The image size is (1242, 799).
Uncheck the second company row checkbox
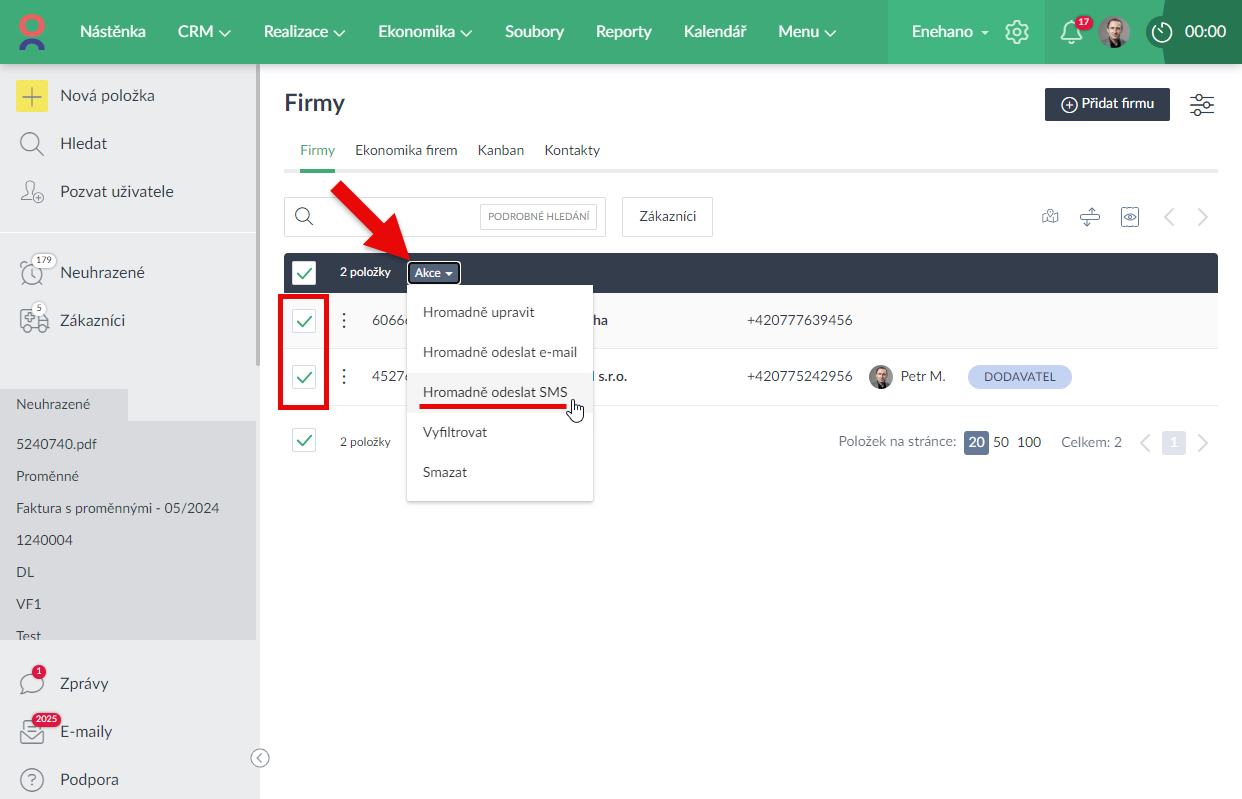[304, 377]
